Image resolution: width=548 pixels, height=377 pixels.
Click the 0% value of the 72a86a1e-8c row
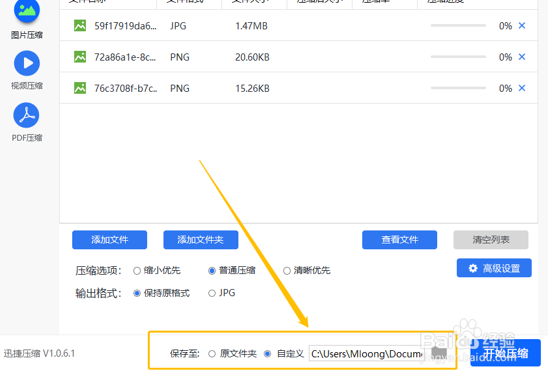coord(505,57)
